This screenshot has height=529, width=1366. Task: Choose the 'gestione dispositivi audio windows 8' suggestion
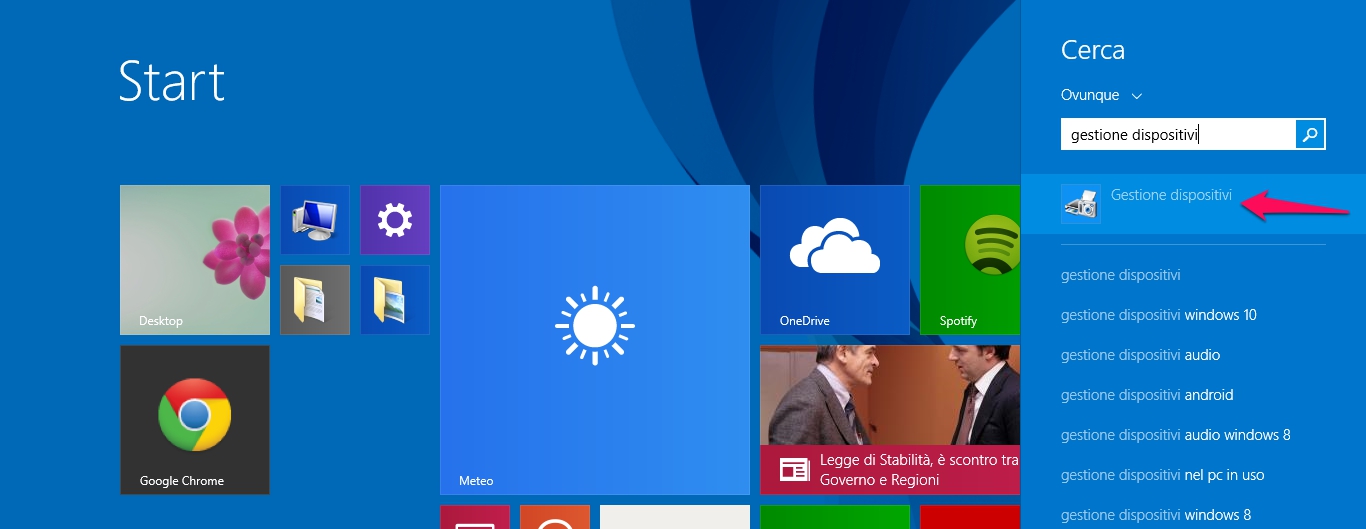click(x=1175, y=435)
